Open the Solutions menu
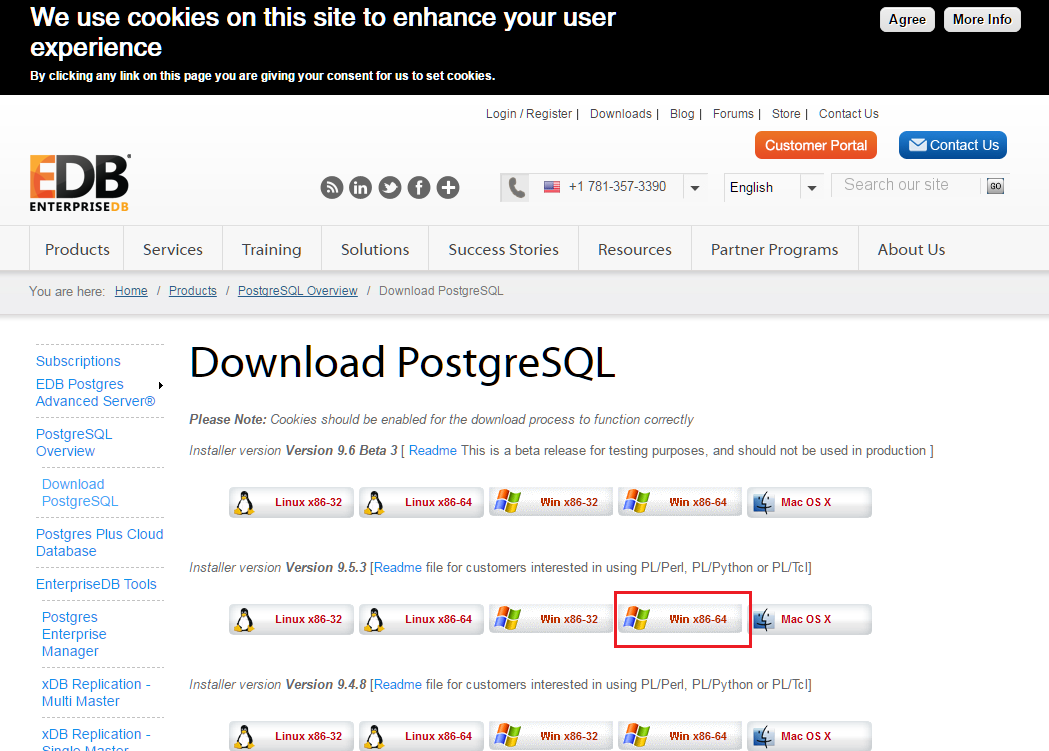 pyautogui.click(x=375, y=249)
